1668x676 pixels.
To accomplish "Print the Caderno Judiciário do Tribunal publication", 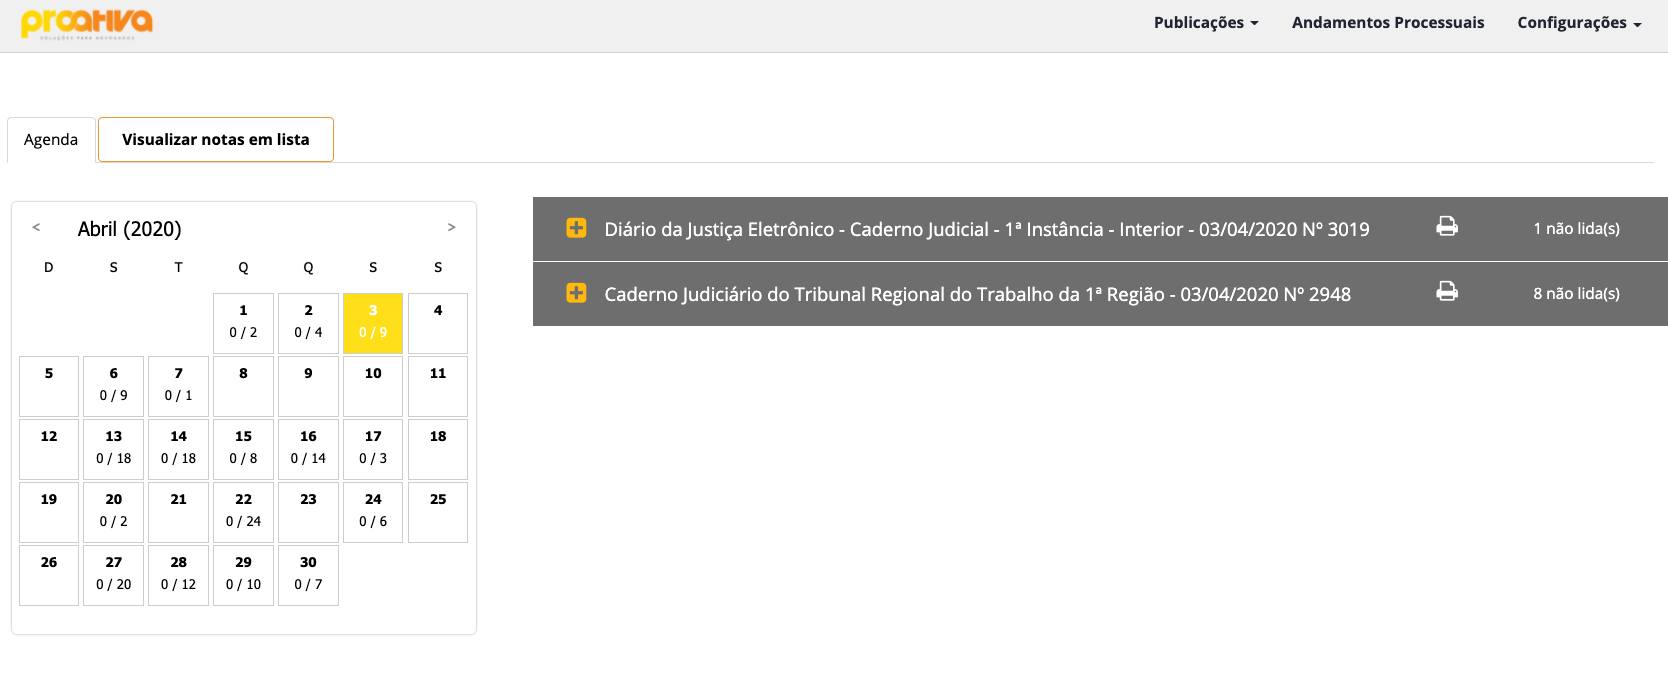I will [1447, 291].
